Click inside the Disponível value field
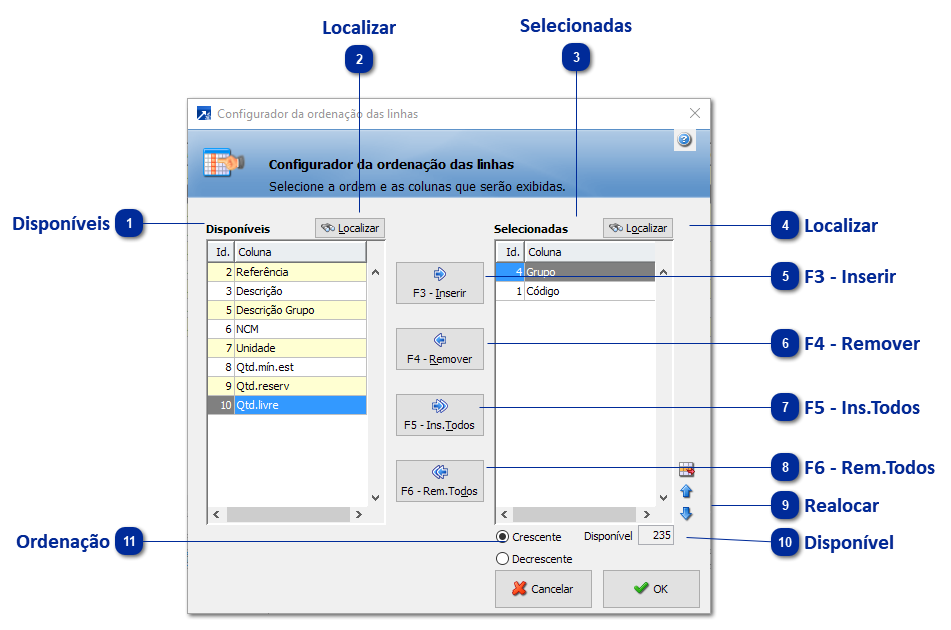Viewport: 951px width, 630px height. click(656, 535)
